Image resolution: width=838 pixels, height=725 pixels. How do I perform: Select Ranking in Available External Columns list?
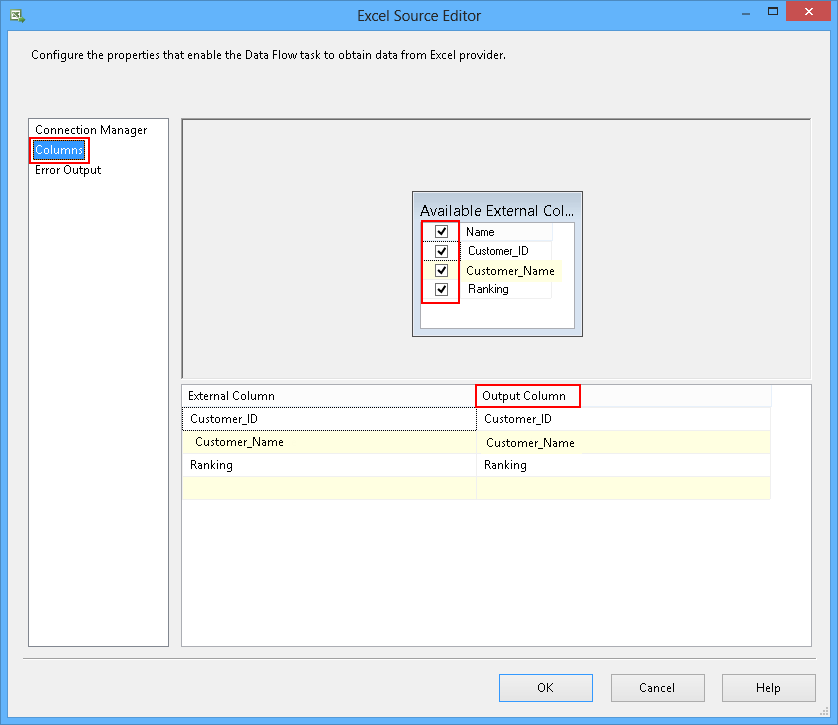(488, 289)
